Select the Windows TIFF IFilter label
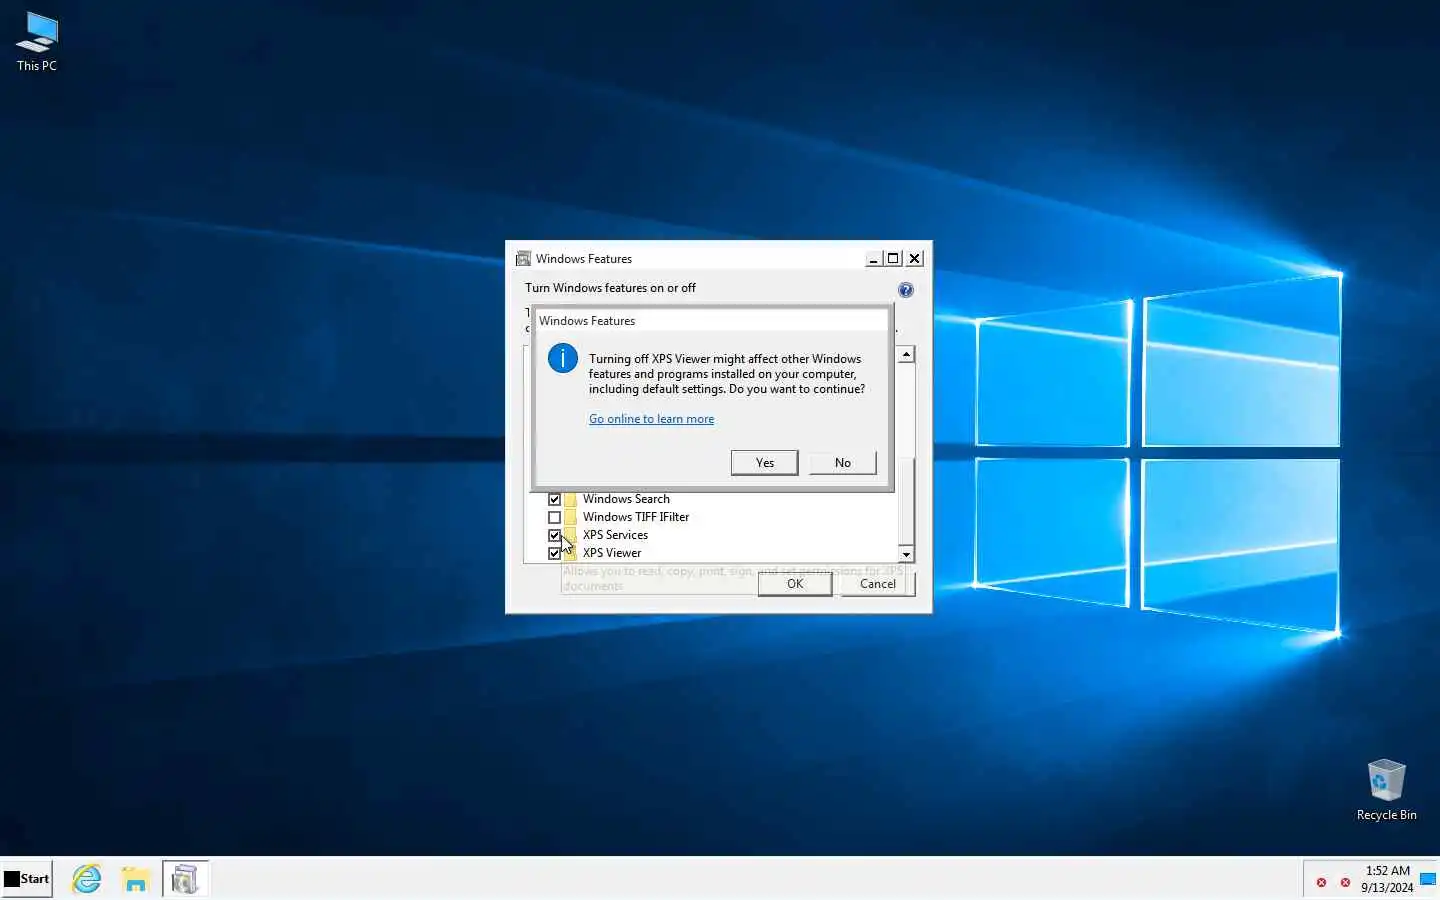 pyautogui.click(x=636, y=517)
